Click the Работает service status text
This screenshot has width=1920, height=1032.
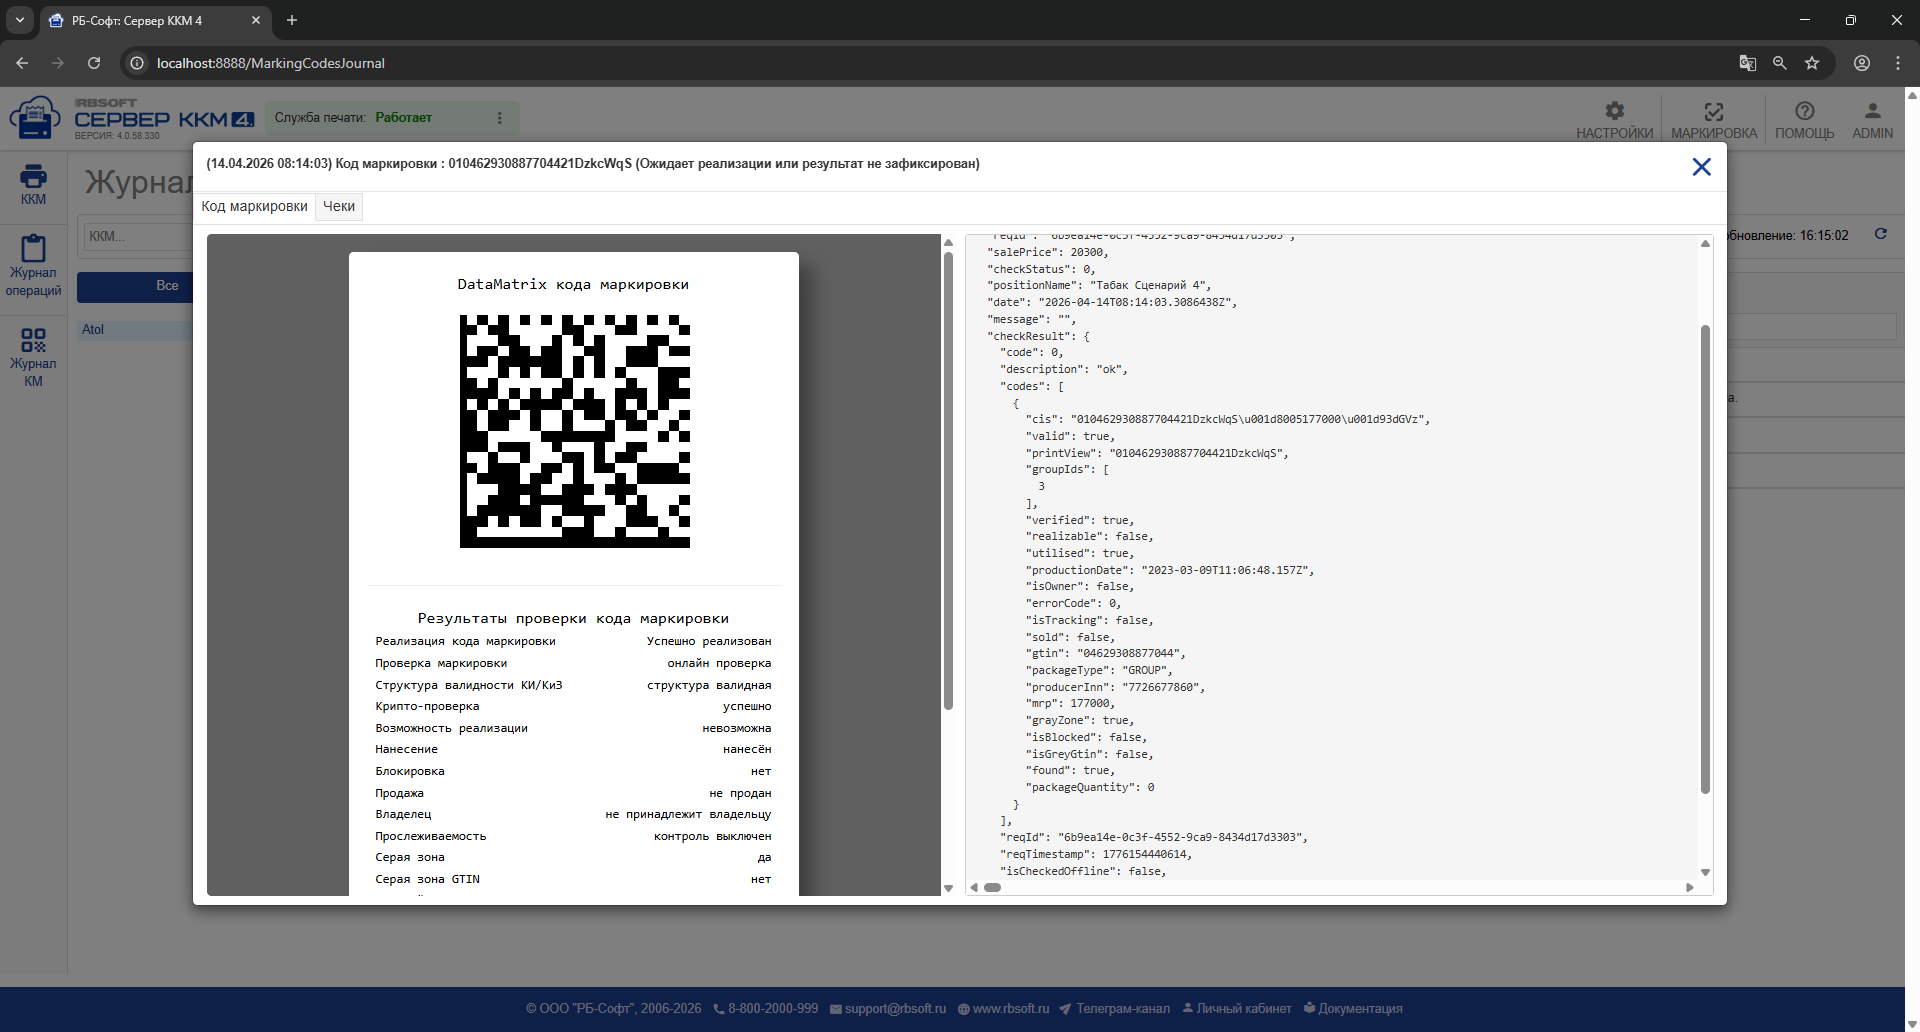coord(404,118)
